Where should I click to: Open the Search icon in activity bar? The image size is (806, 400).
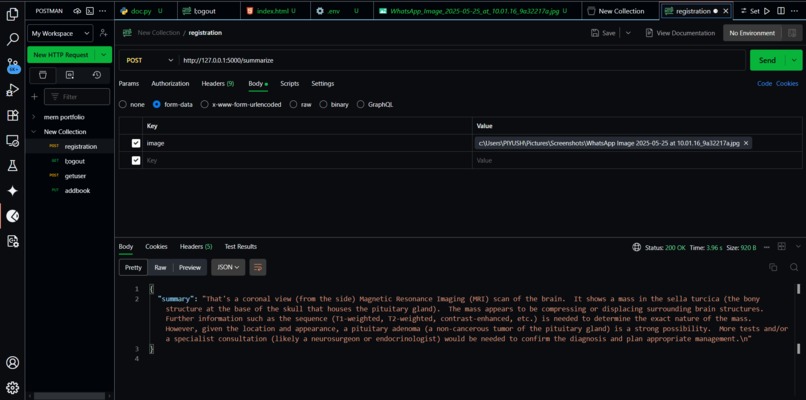click(x=12, y=39)
